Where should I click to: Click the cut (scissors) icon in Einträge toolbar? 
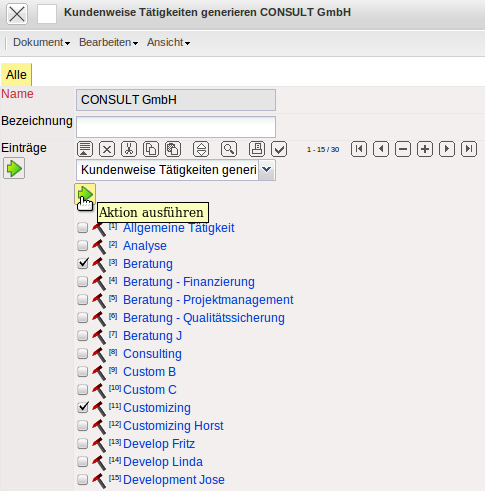[129, 149]
